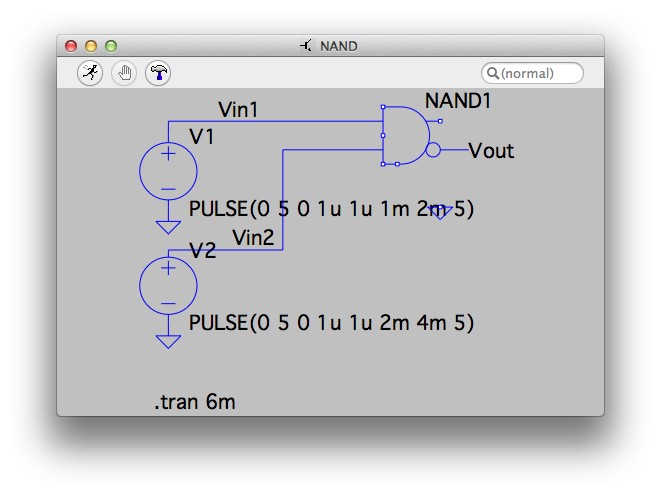Select the V2 voltage source symbol
The image size is (661, 495).
point(168,286)
